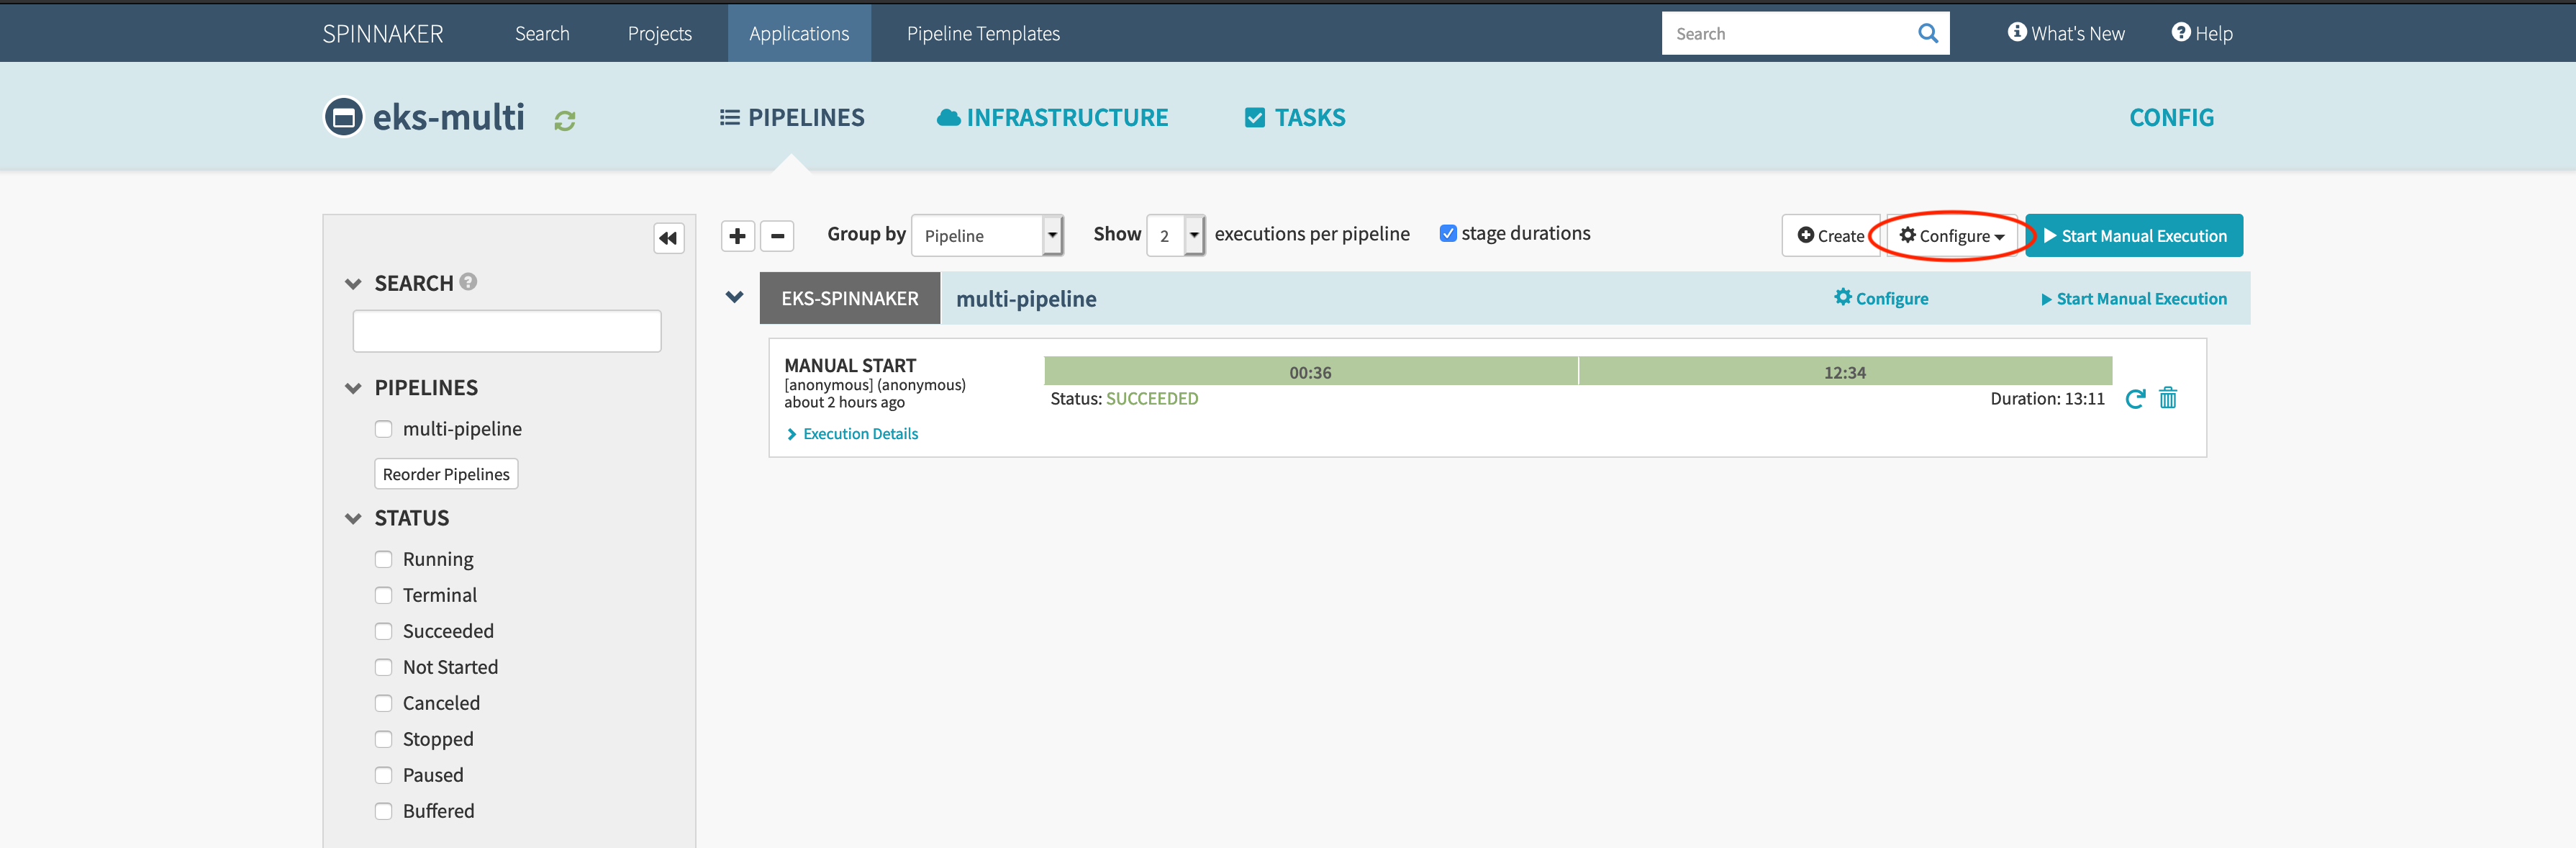Open the Search nav item

(542, 33)
